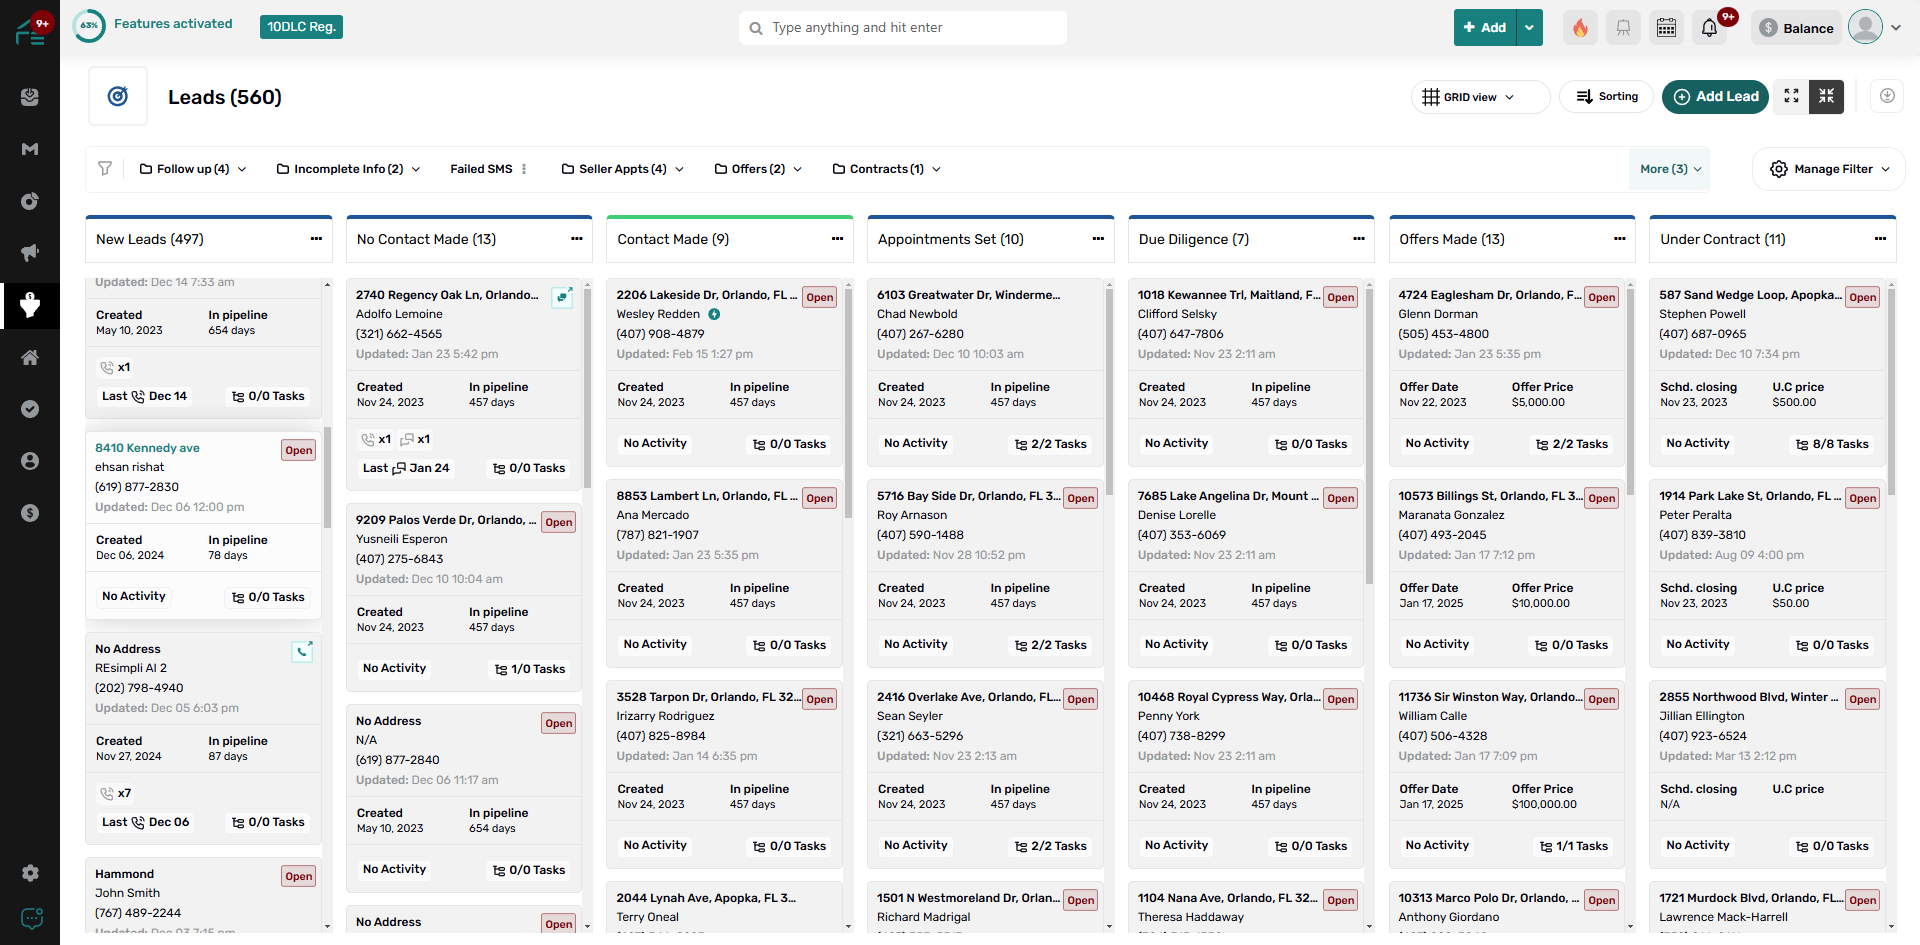The width and height of the screenshot is (1920, 945).
Task: Click the Sorting button
Action: (x=1607, y=96)
